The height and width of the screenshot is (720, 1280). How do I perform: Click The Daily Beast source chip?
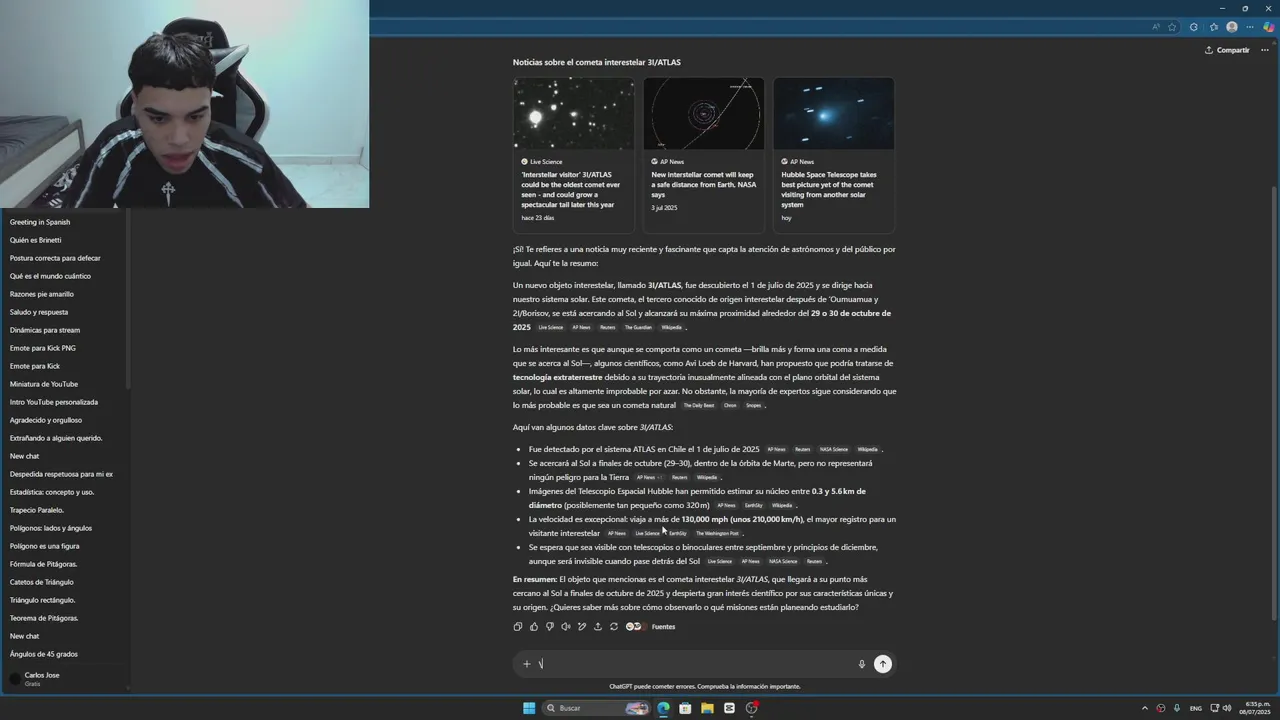[699, 406]
